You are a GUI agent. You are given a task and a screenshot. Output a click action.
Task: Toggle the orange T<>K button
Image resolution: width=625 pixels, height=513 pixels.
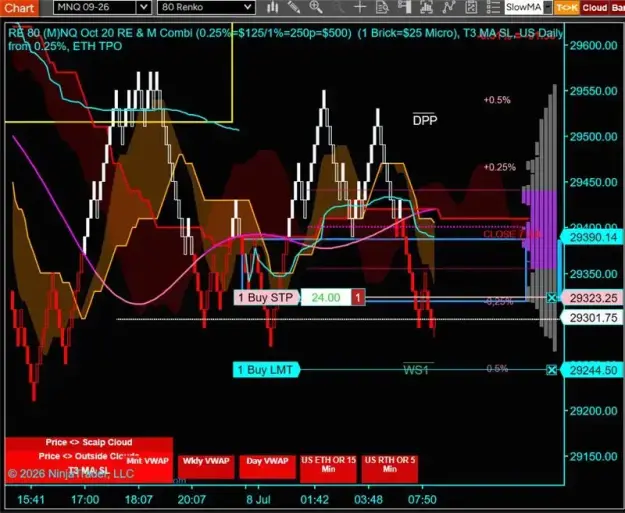567,8
